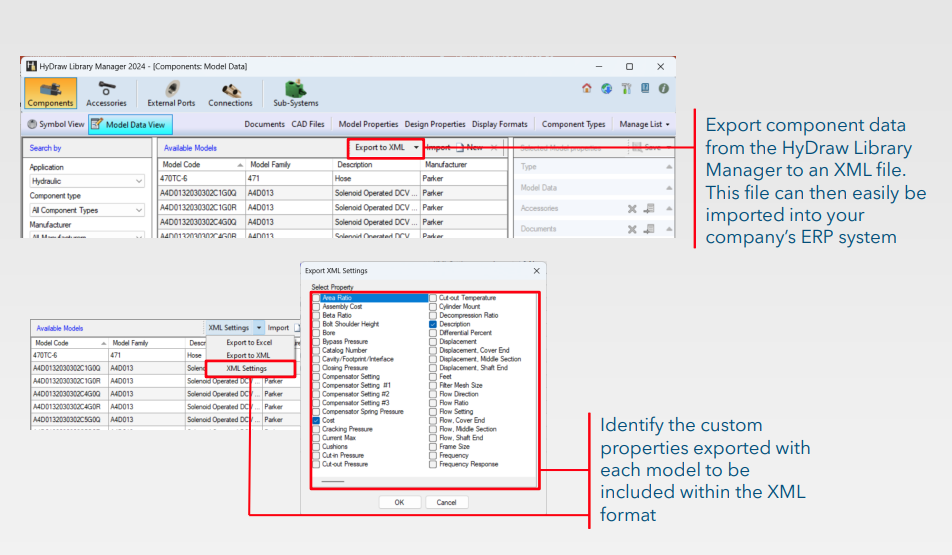Screen dimensions: 952x555
Task: Click the XML Settings toolbar button
Action: (x=229, y=328)
